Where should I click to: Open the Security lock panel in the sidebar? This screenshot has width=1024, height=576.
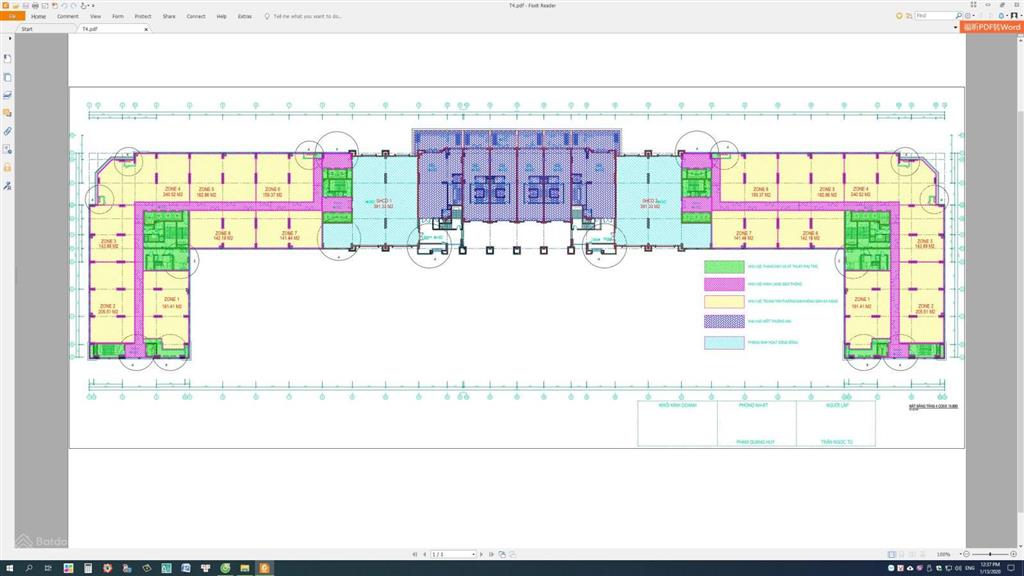pos(7,168)
